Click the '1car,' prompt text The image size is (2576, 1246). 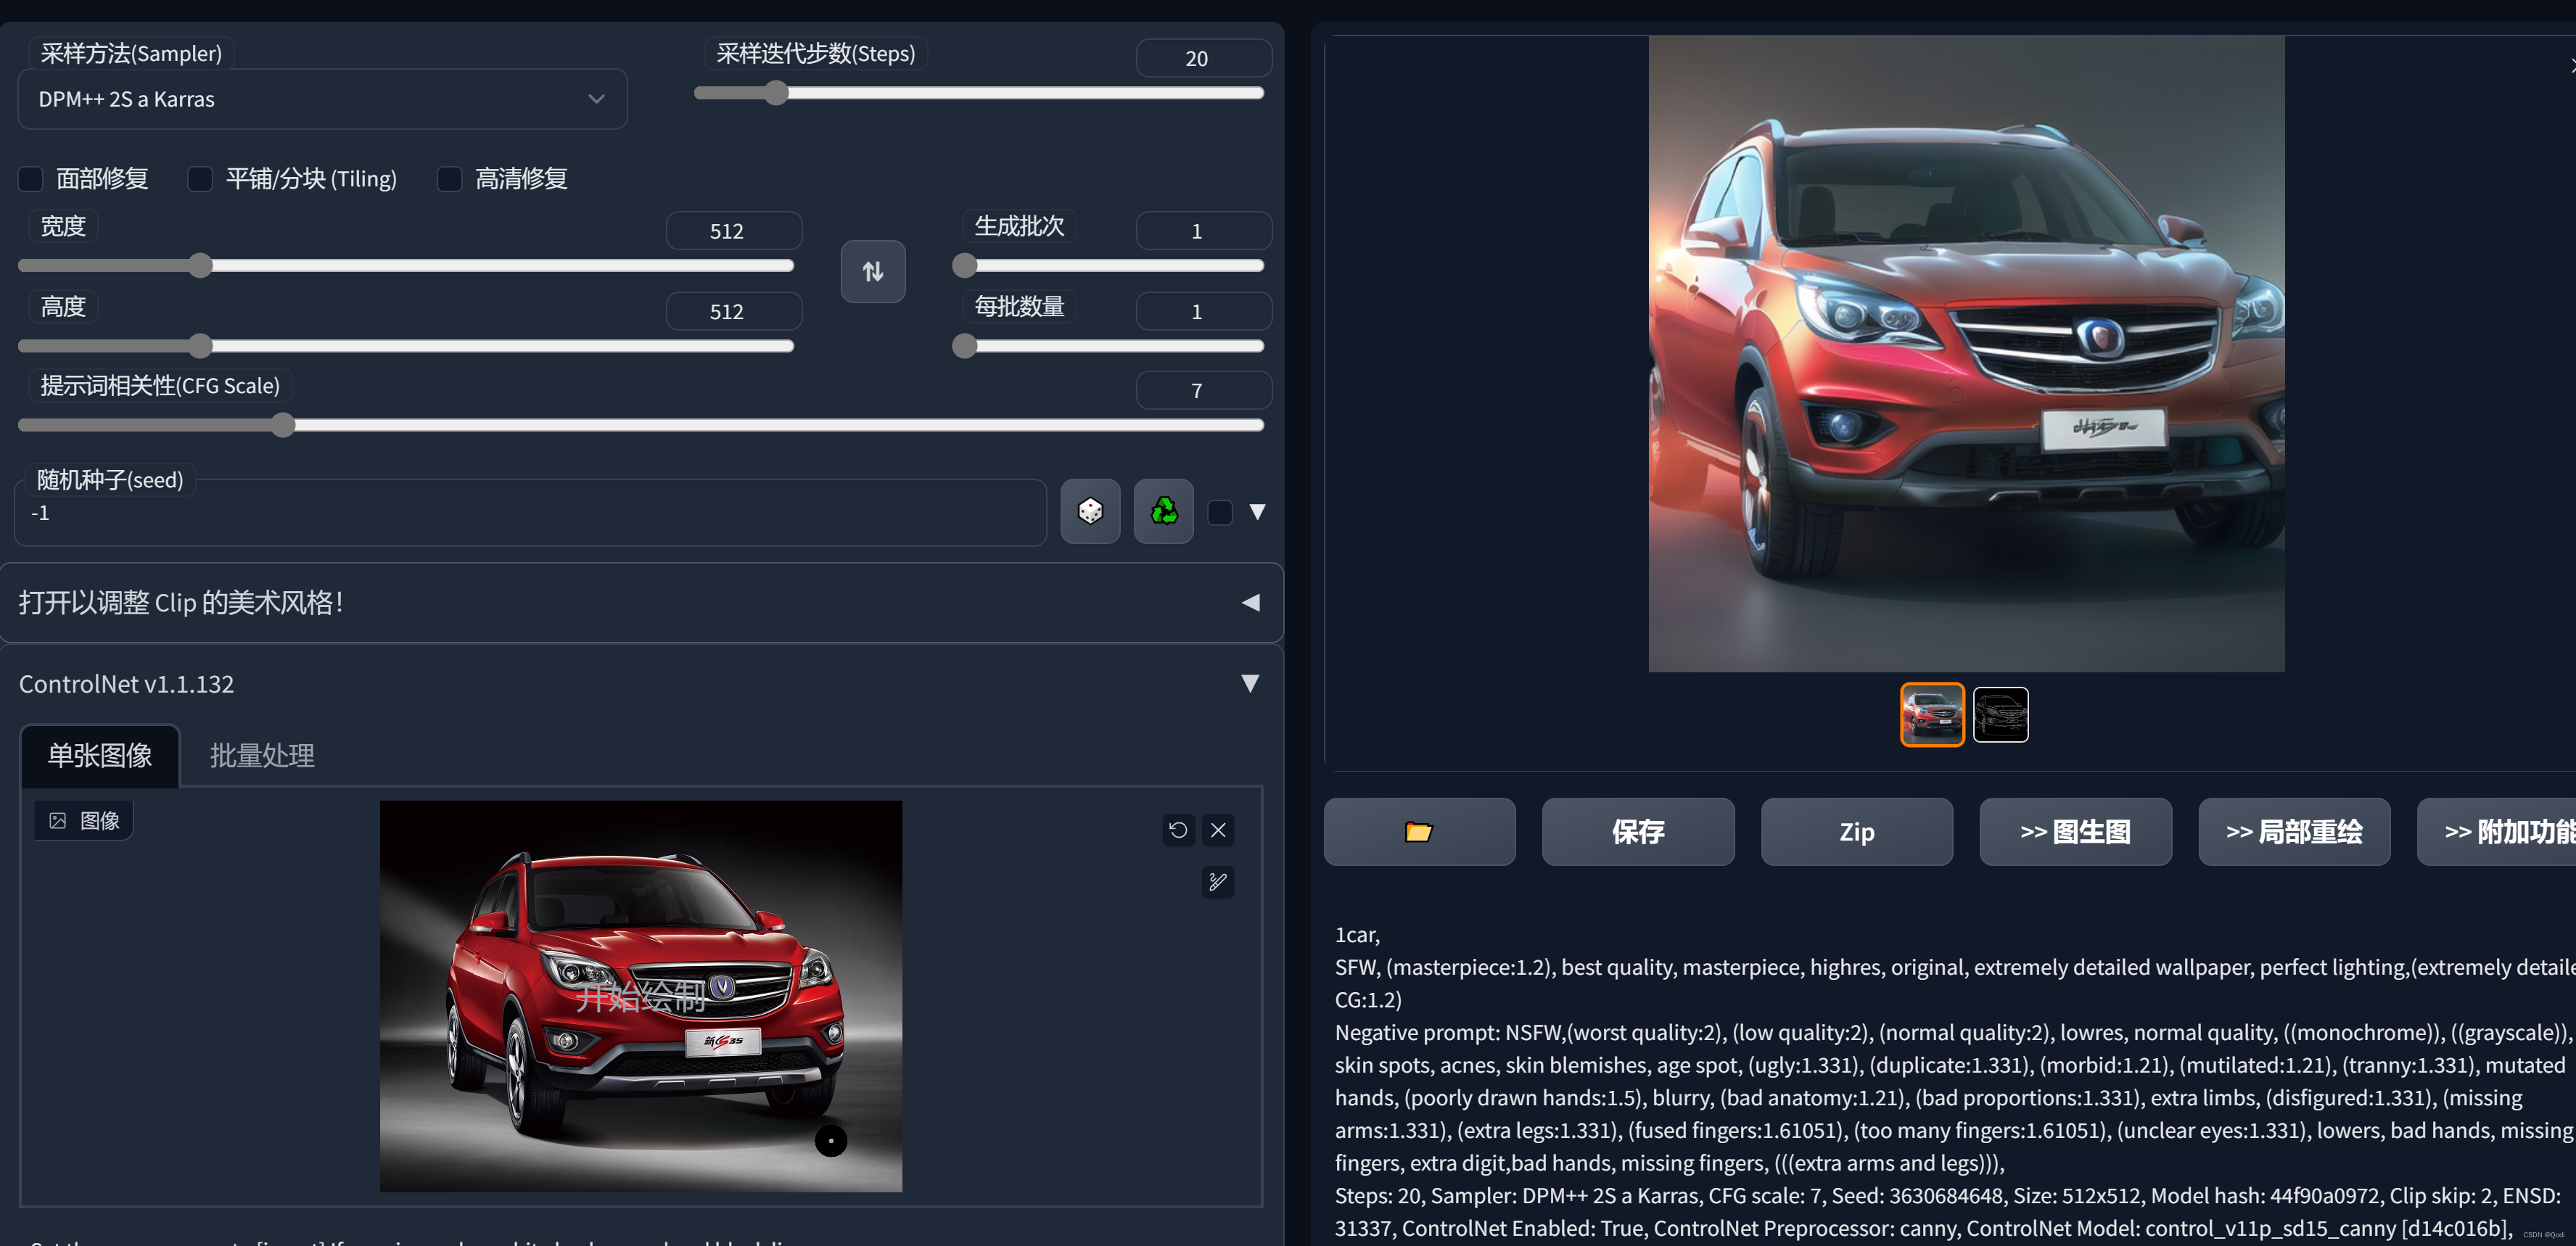click(1357, 935)
